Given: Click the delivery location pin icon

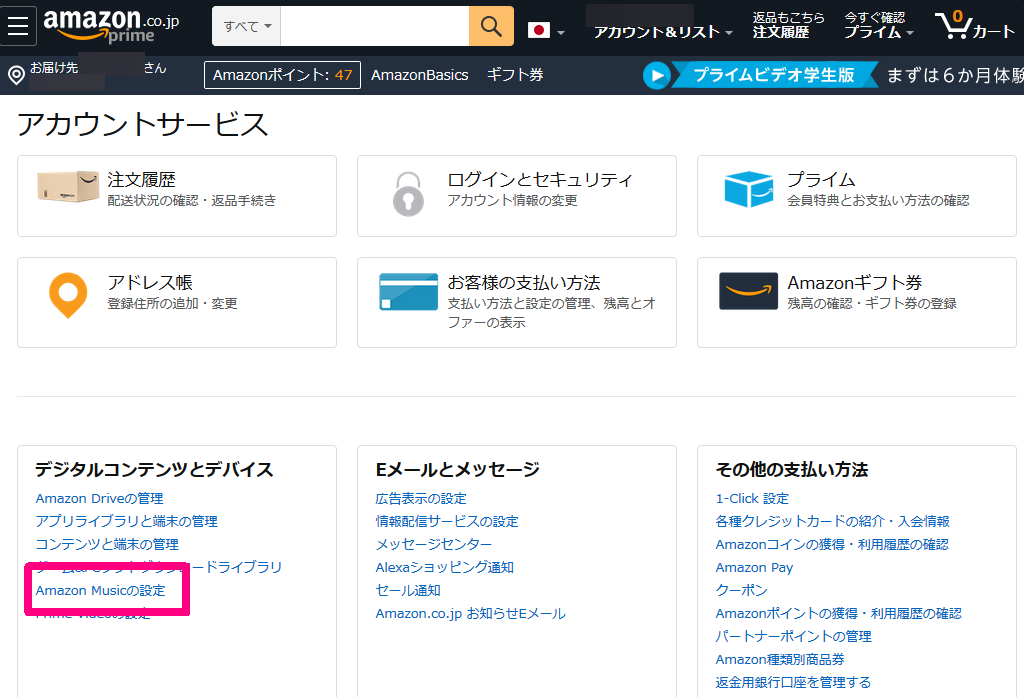Looking at the screenshot, I should 16,75.
